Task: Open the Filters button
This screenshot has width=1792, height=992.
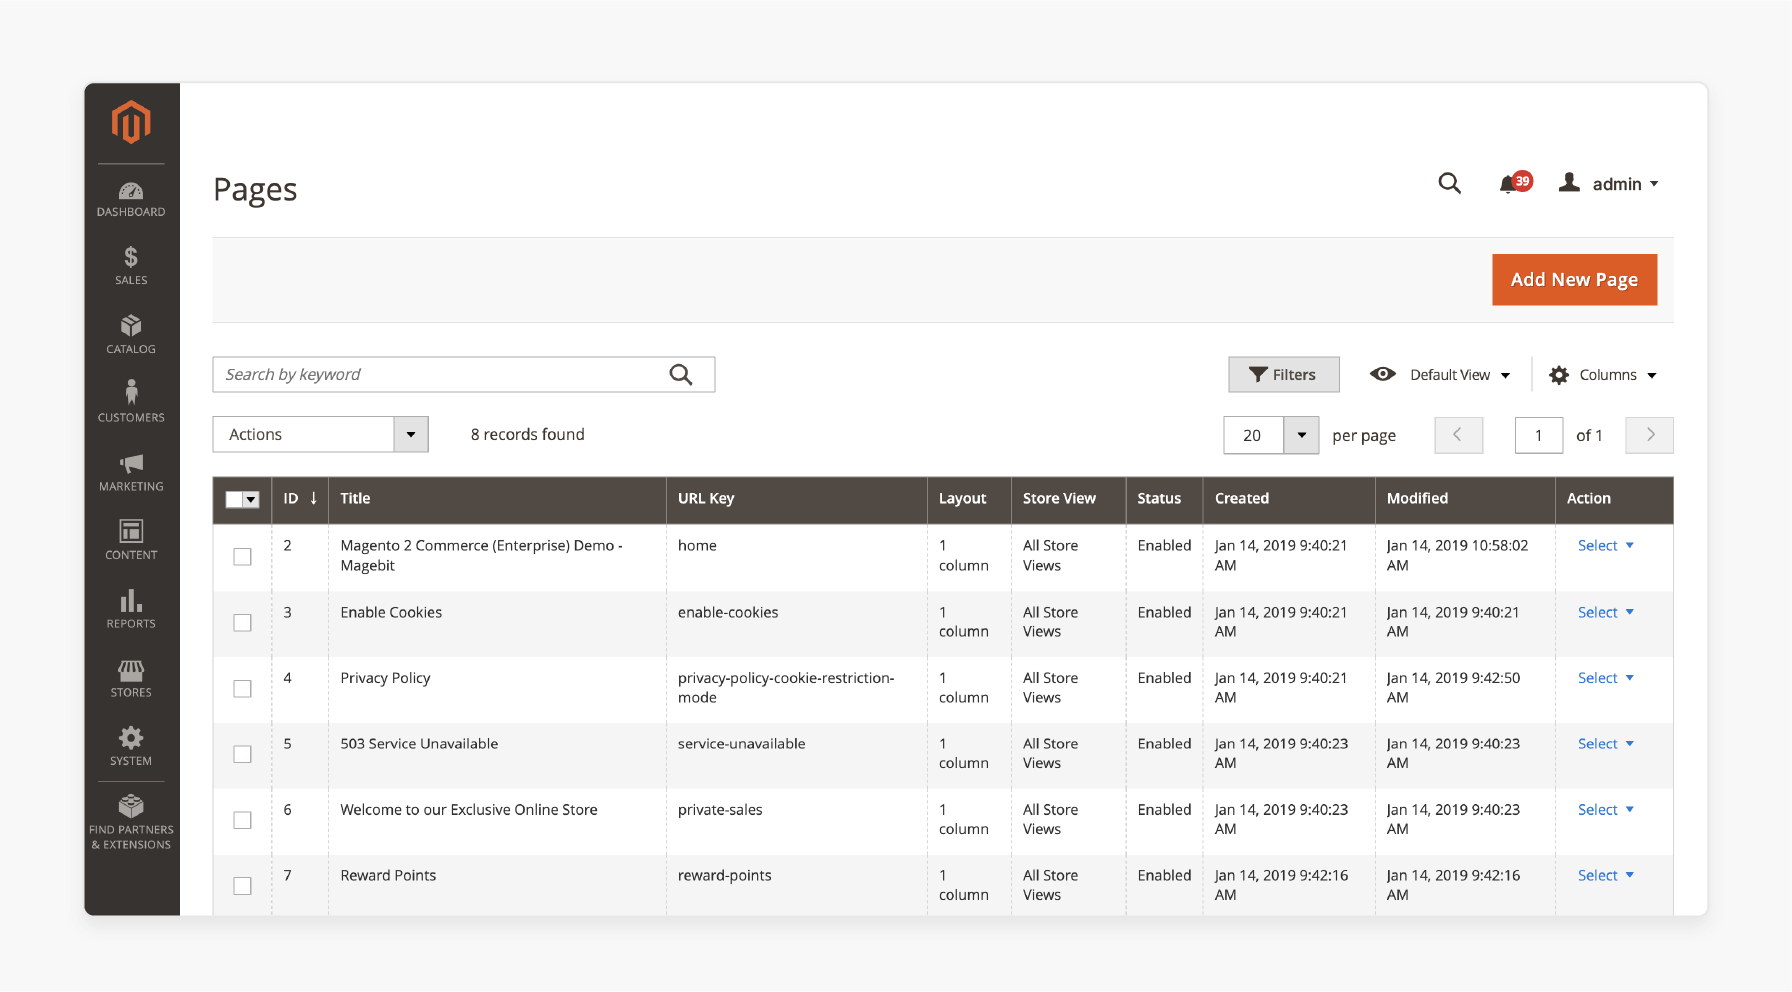Action: [x=1284, y=375]
